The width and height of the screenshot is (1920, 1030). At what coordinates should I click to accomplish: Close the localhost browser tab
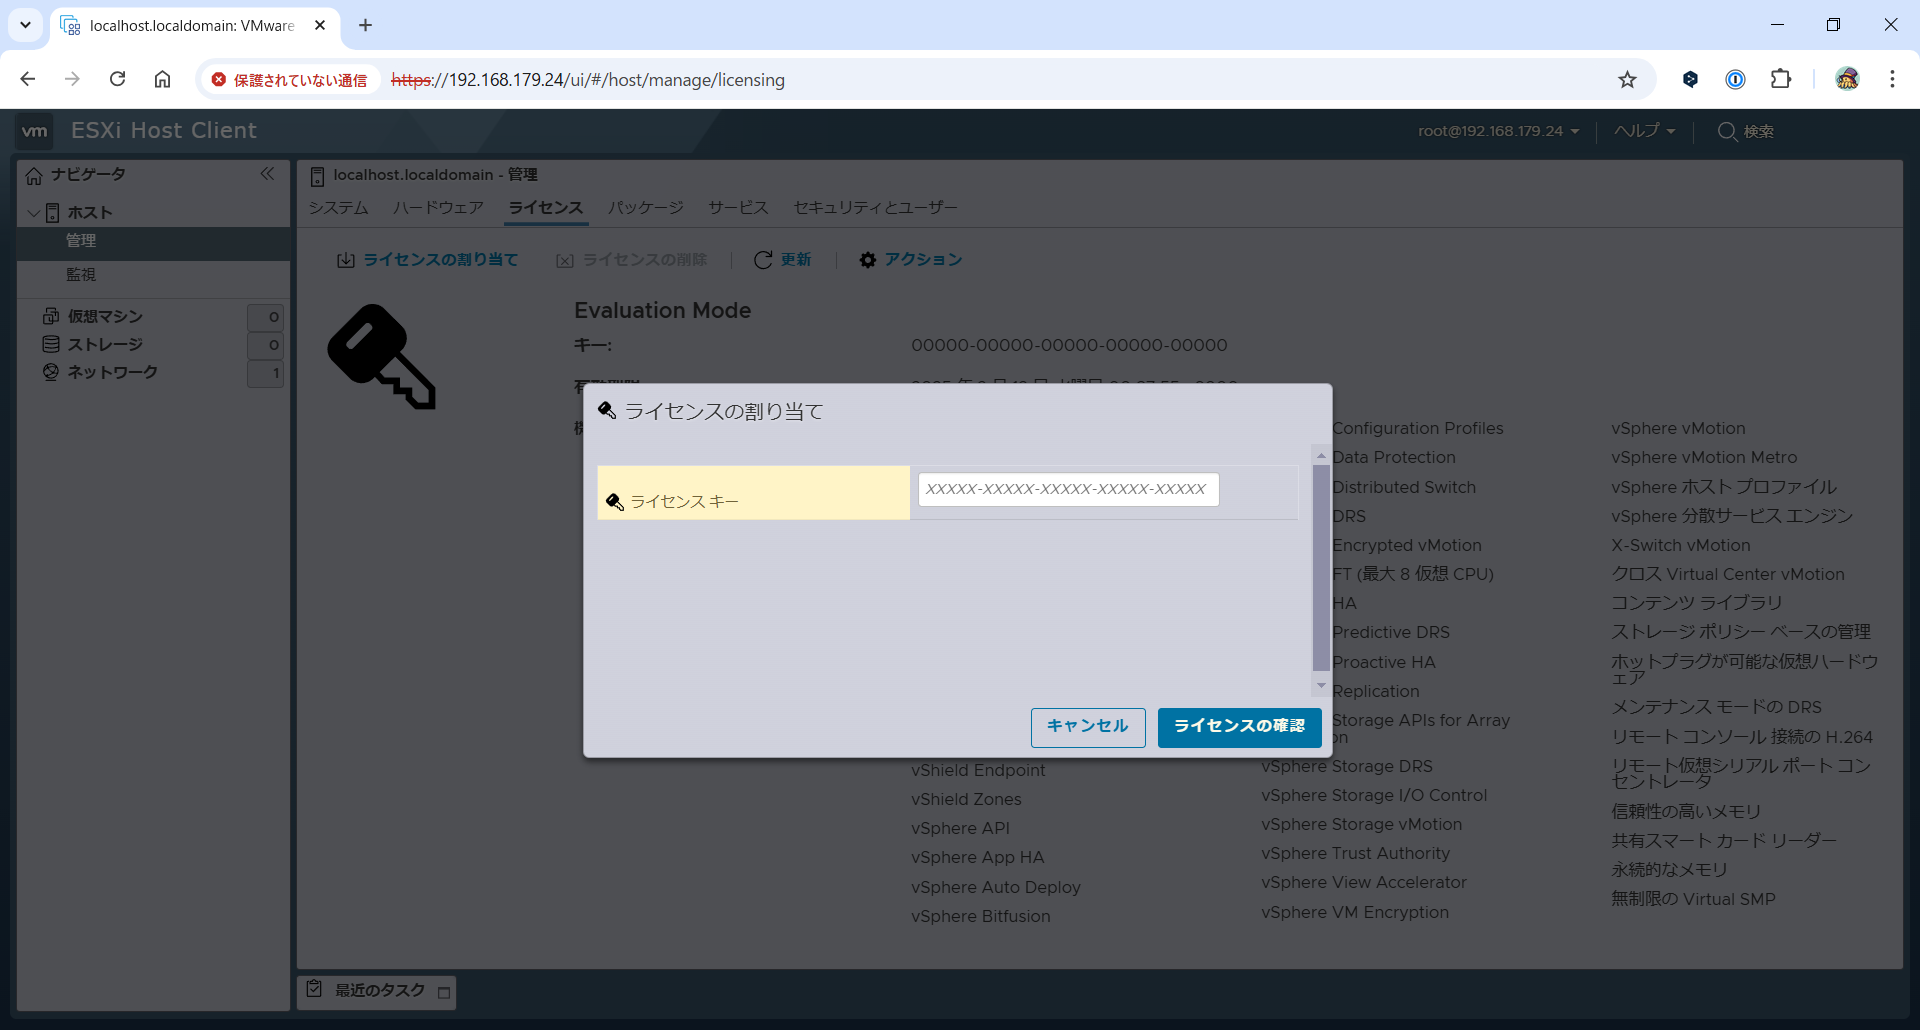pyautogui.click(x=320, y=25)
